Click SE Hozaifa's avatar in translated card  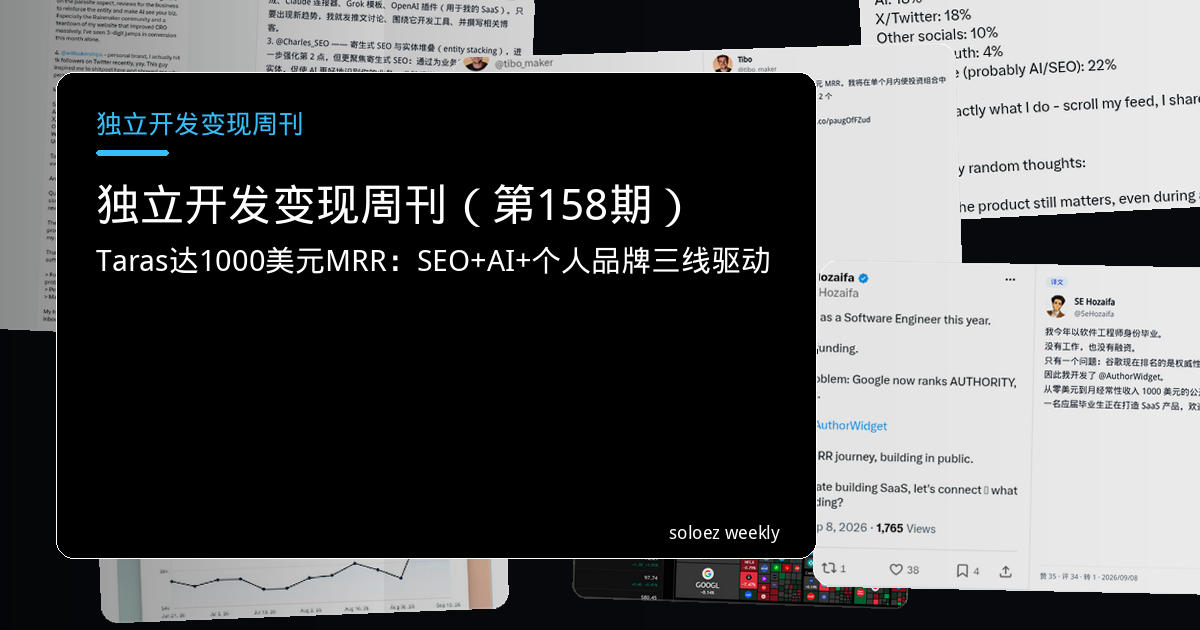click(x=1057, y=307)
